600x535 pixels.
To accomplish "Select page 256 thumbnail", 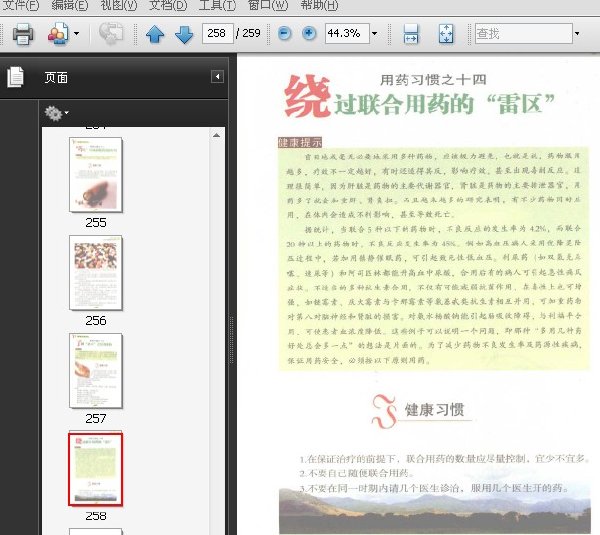I will pos(96,272).
